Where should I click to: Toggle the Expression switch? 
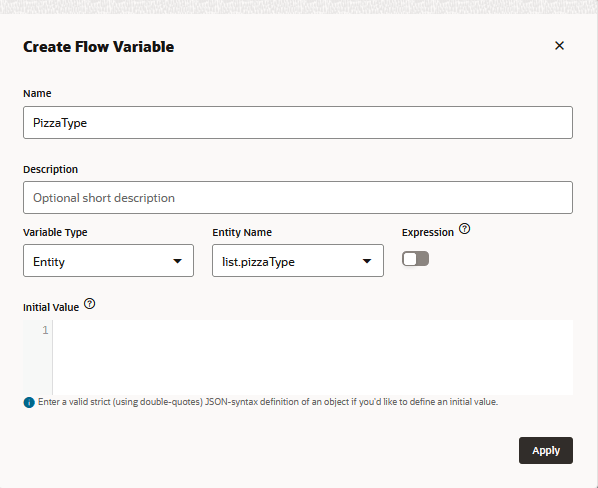click(415, 259)
